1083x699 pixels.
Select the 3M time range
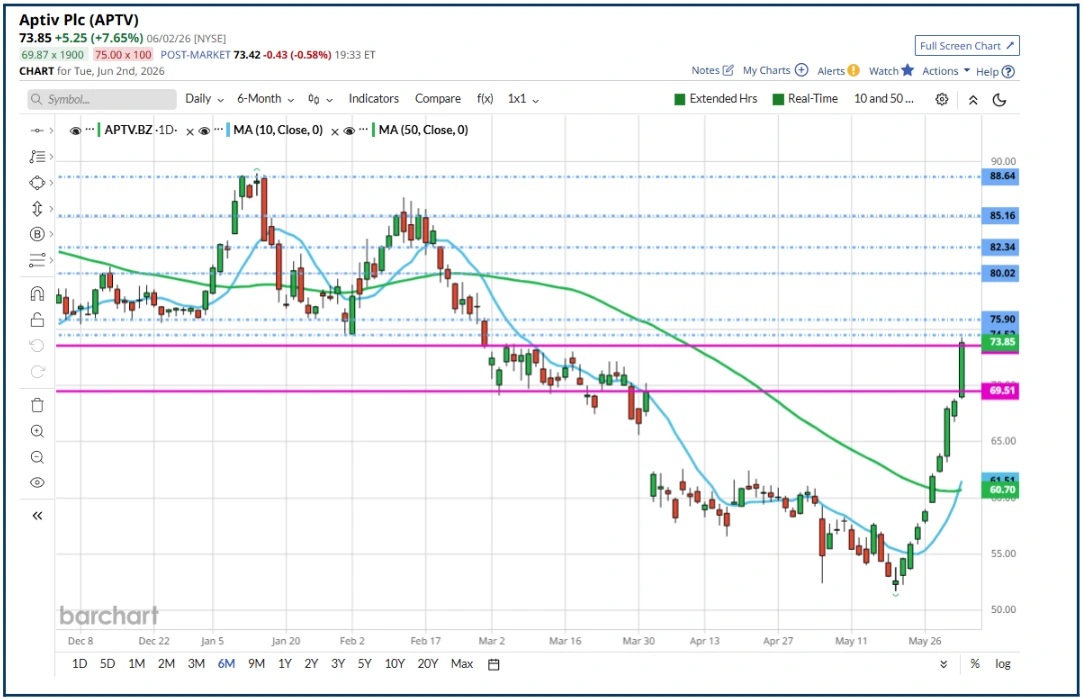point(196,664)
